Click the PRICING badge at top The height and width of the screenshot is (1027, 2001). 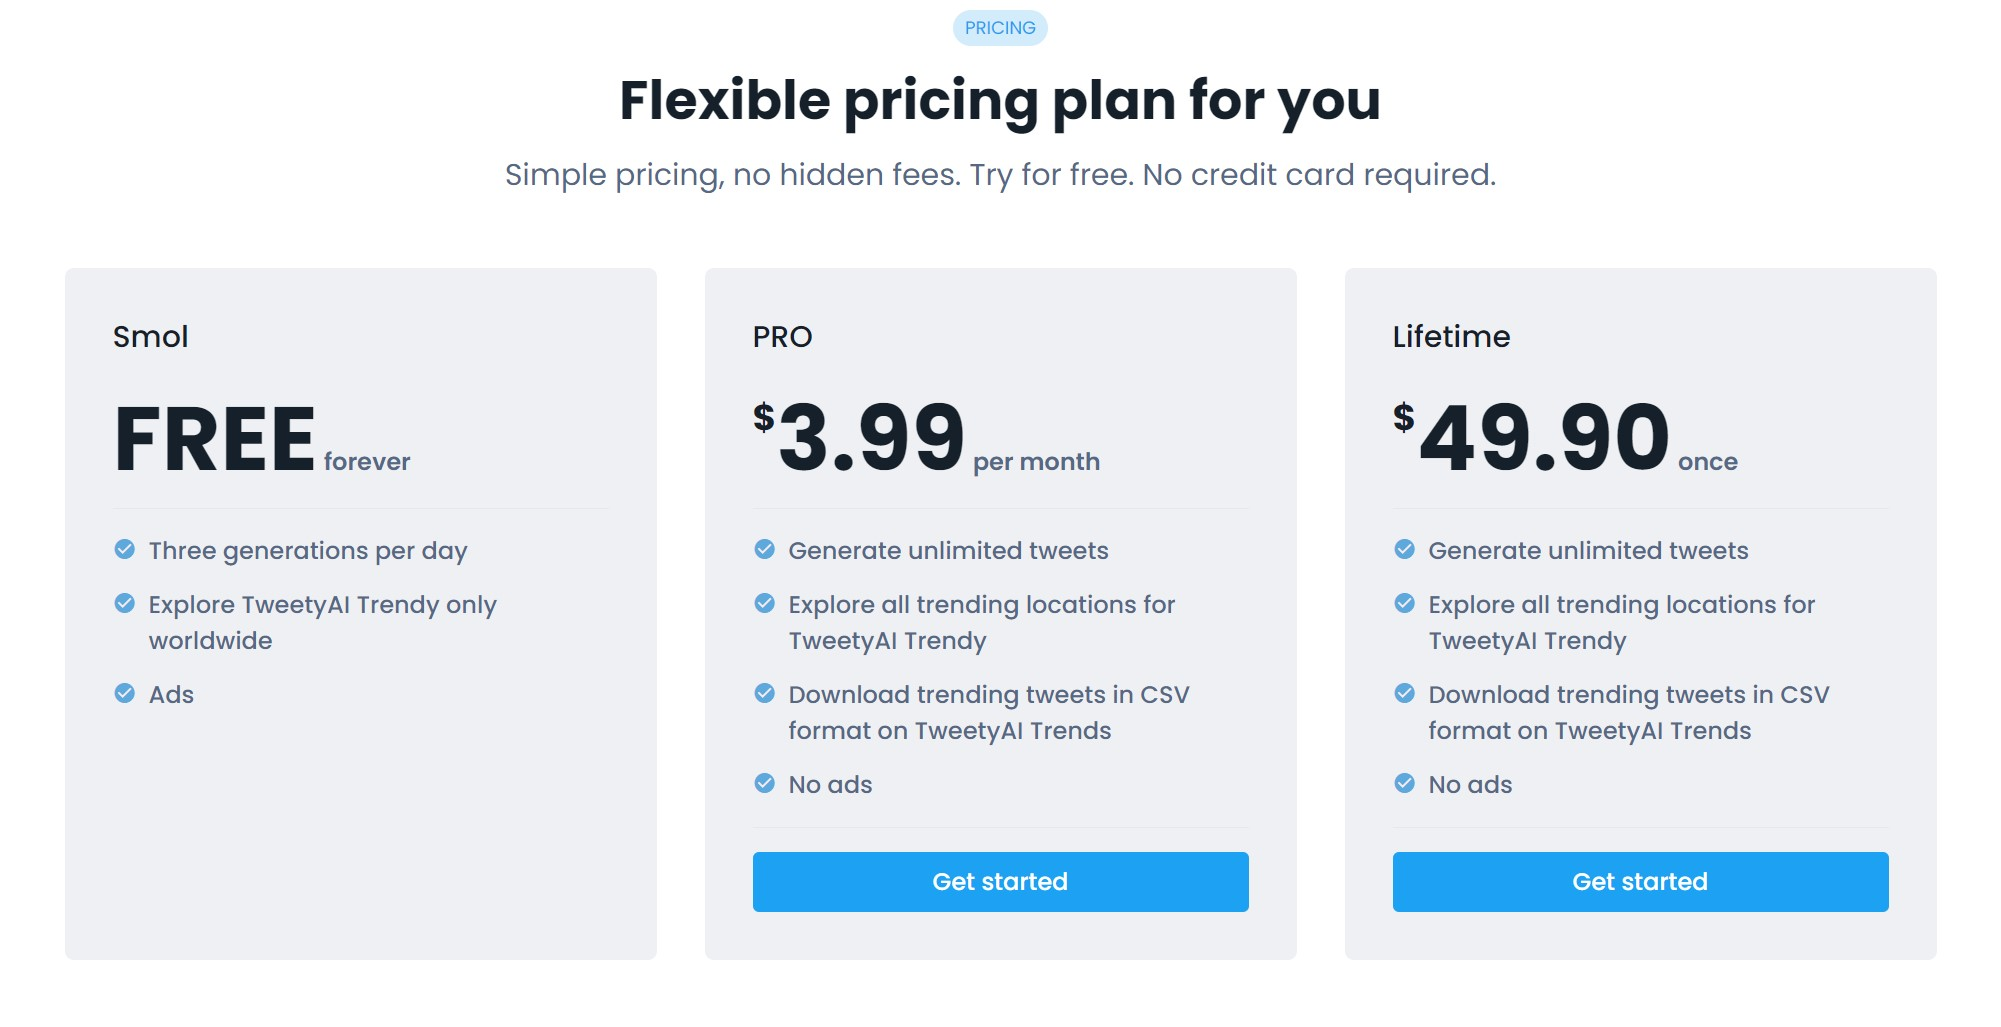[1000, 28]
